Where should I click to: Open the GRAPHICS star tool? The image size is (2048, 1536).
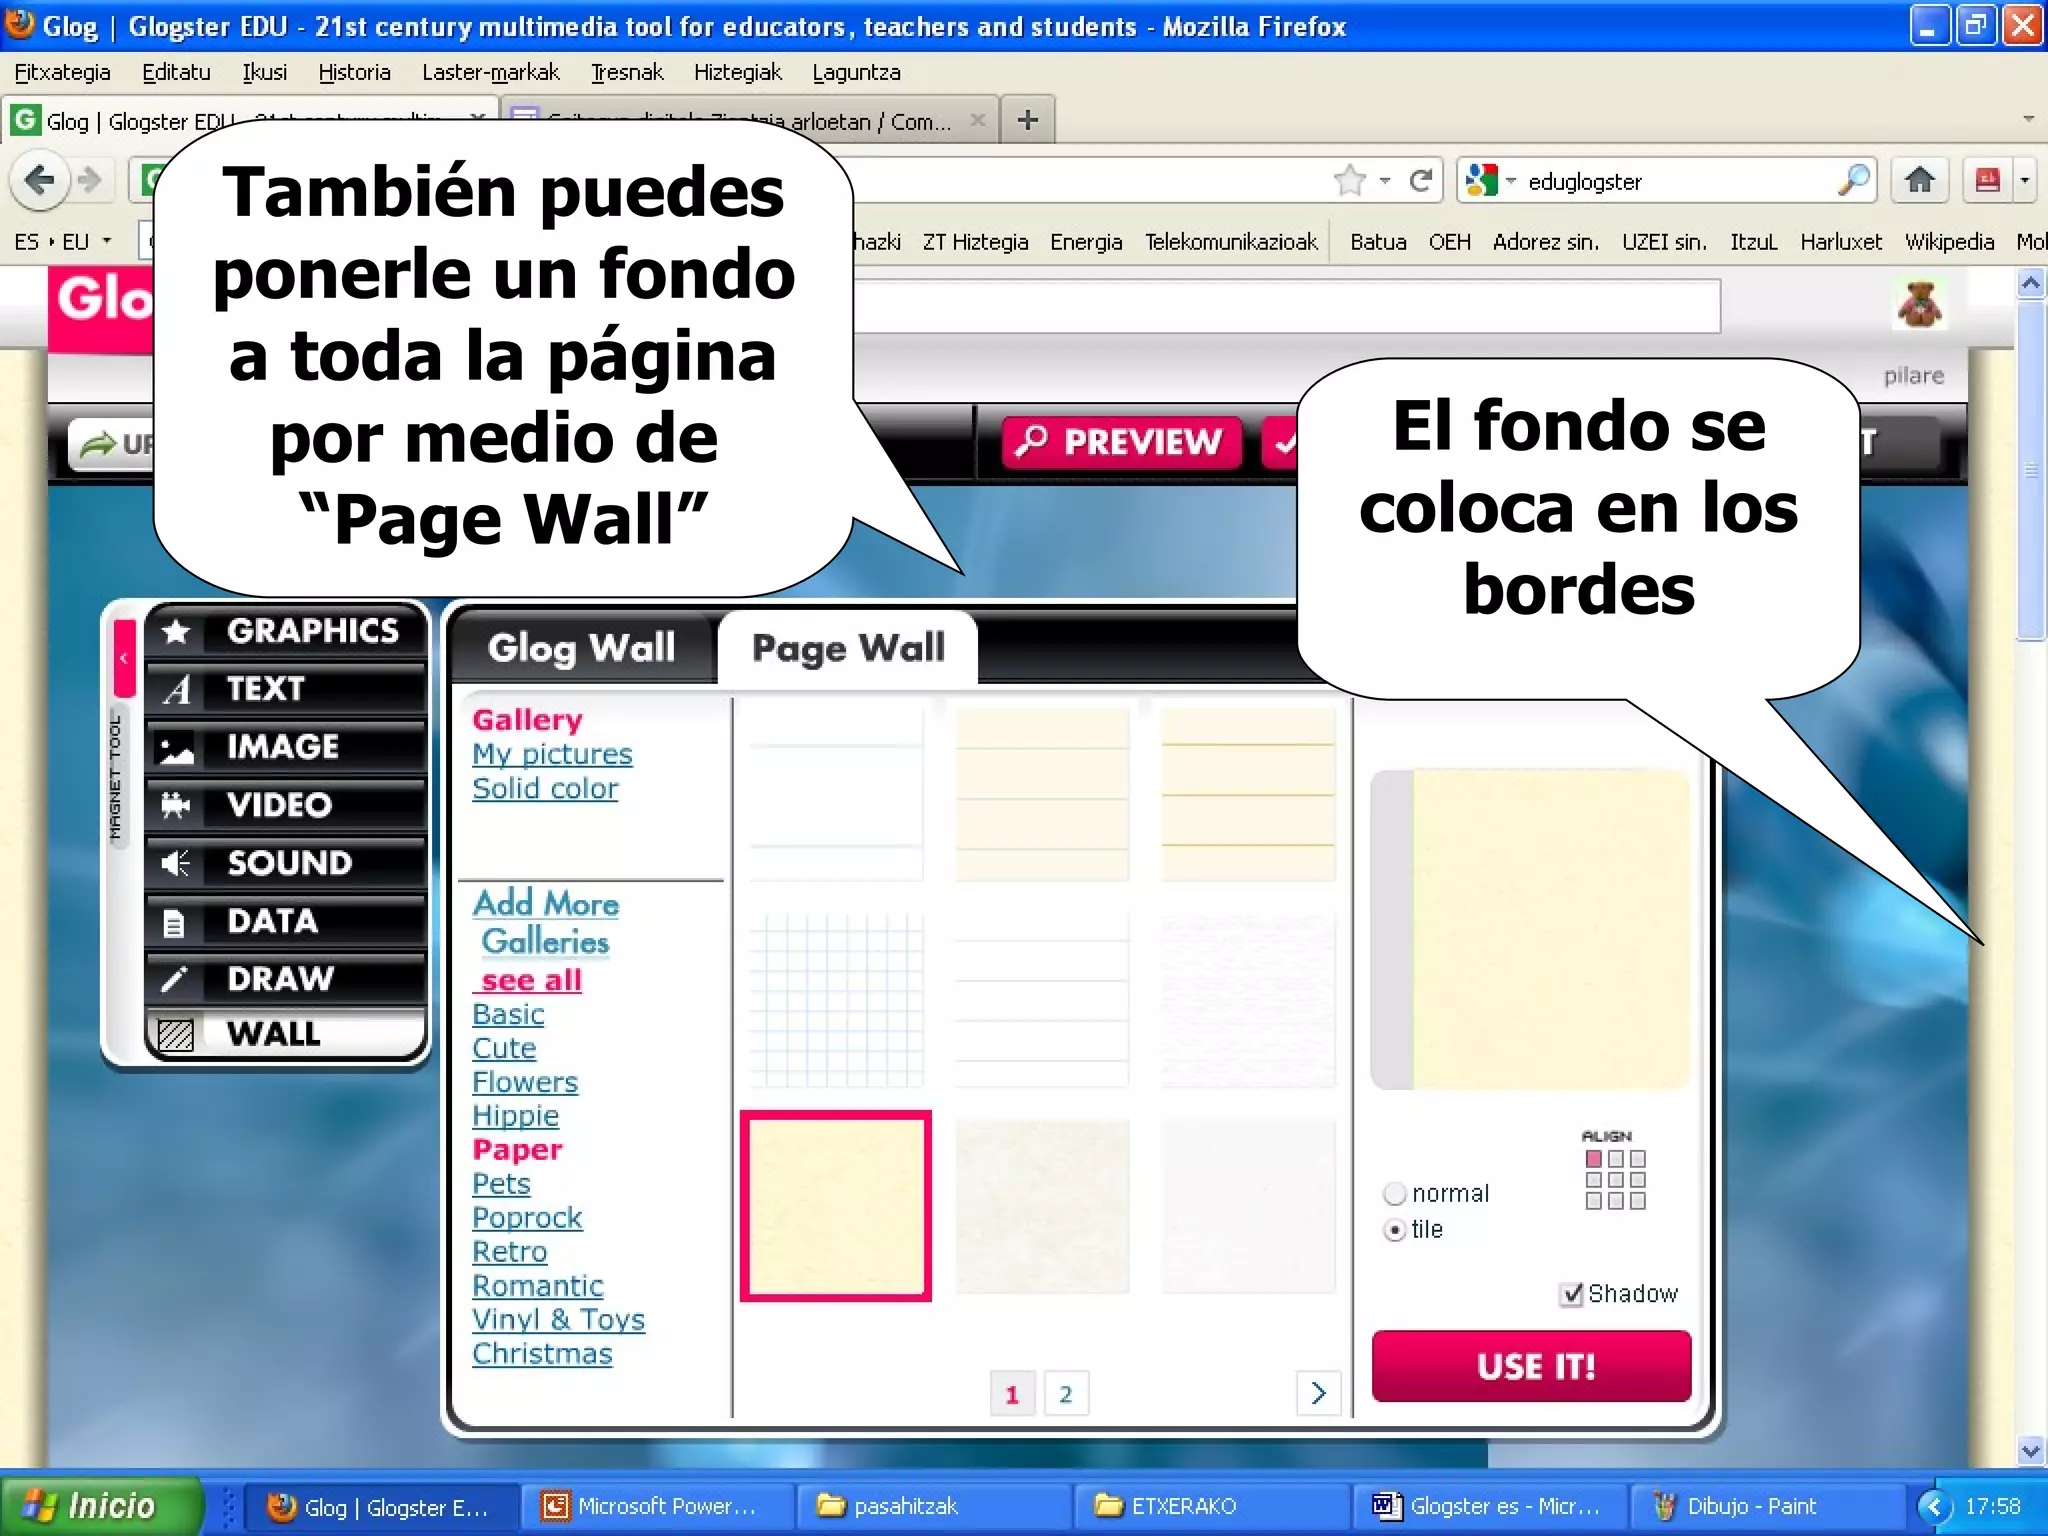click(285, 630)
